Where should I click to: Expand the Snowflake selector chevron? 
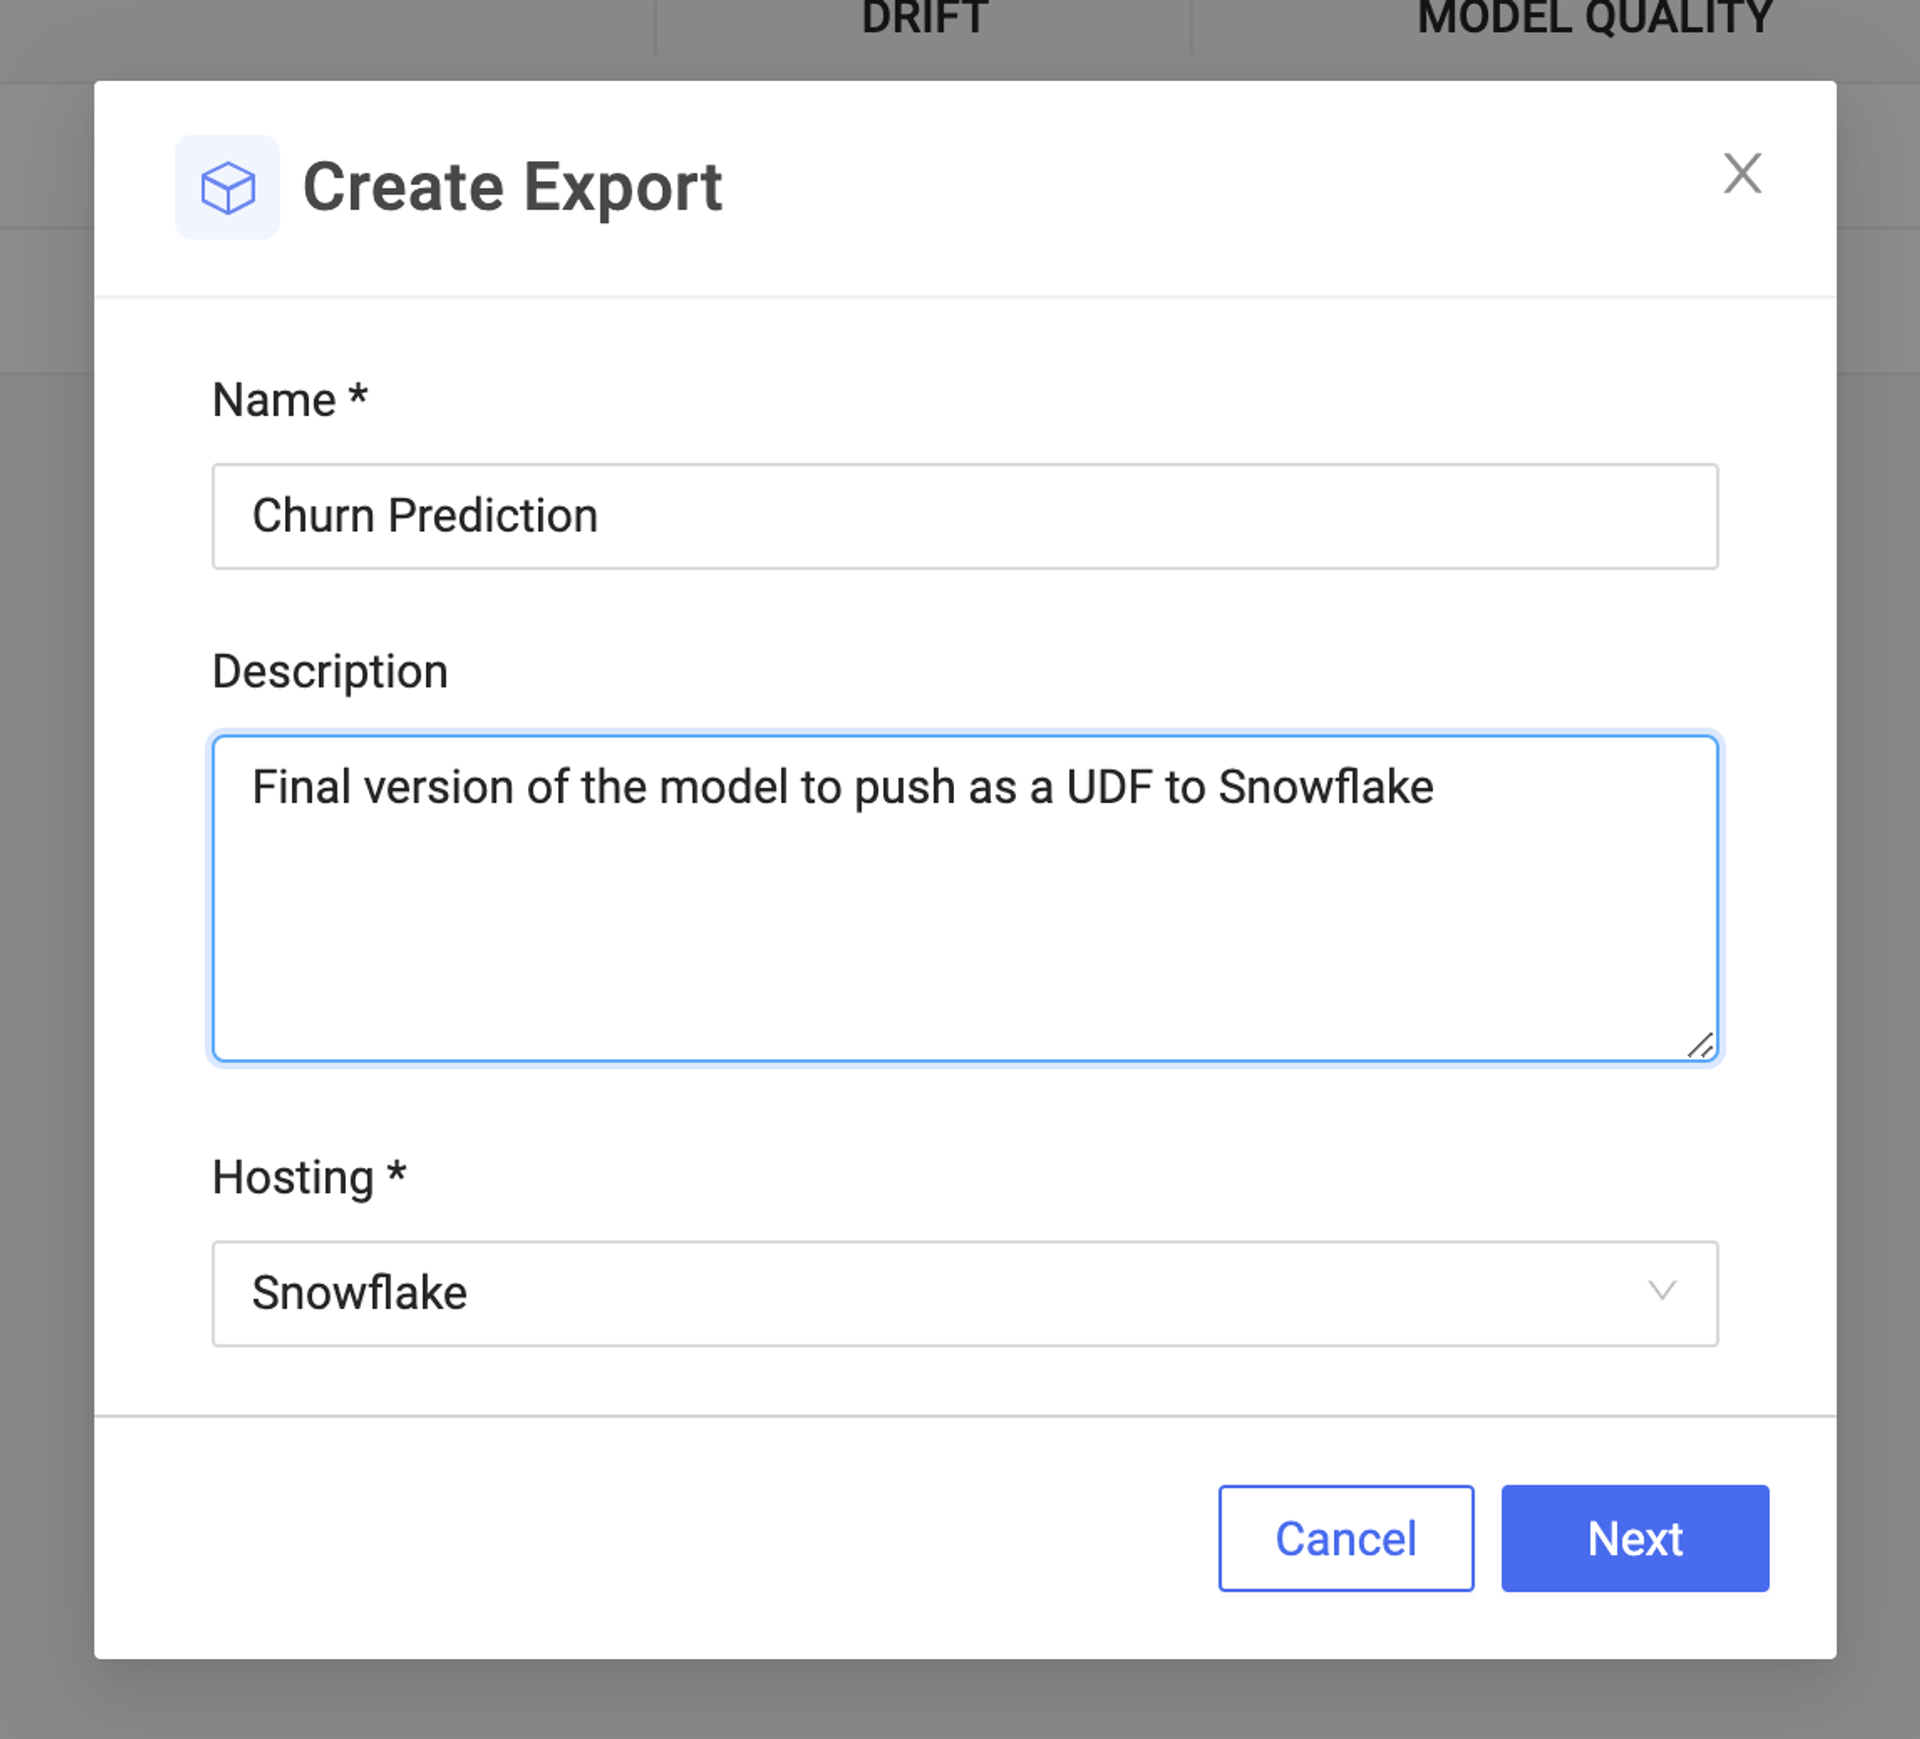[1662, 1292]
